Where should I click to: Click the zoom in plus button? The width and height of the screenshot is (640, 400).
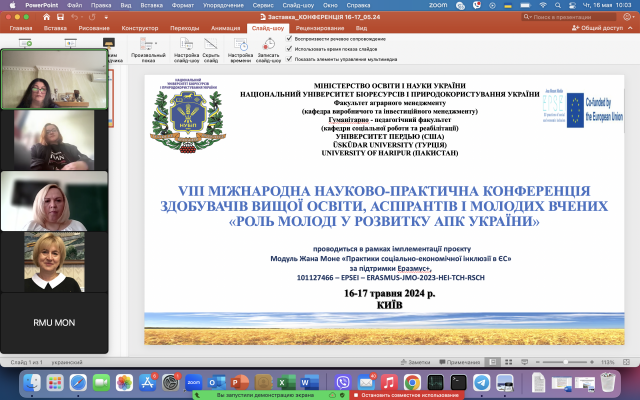pyautogui.click(x=592, y=362)
